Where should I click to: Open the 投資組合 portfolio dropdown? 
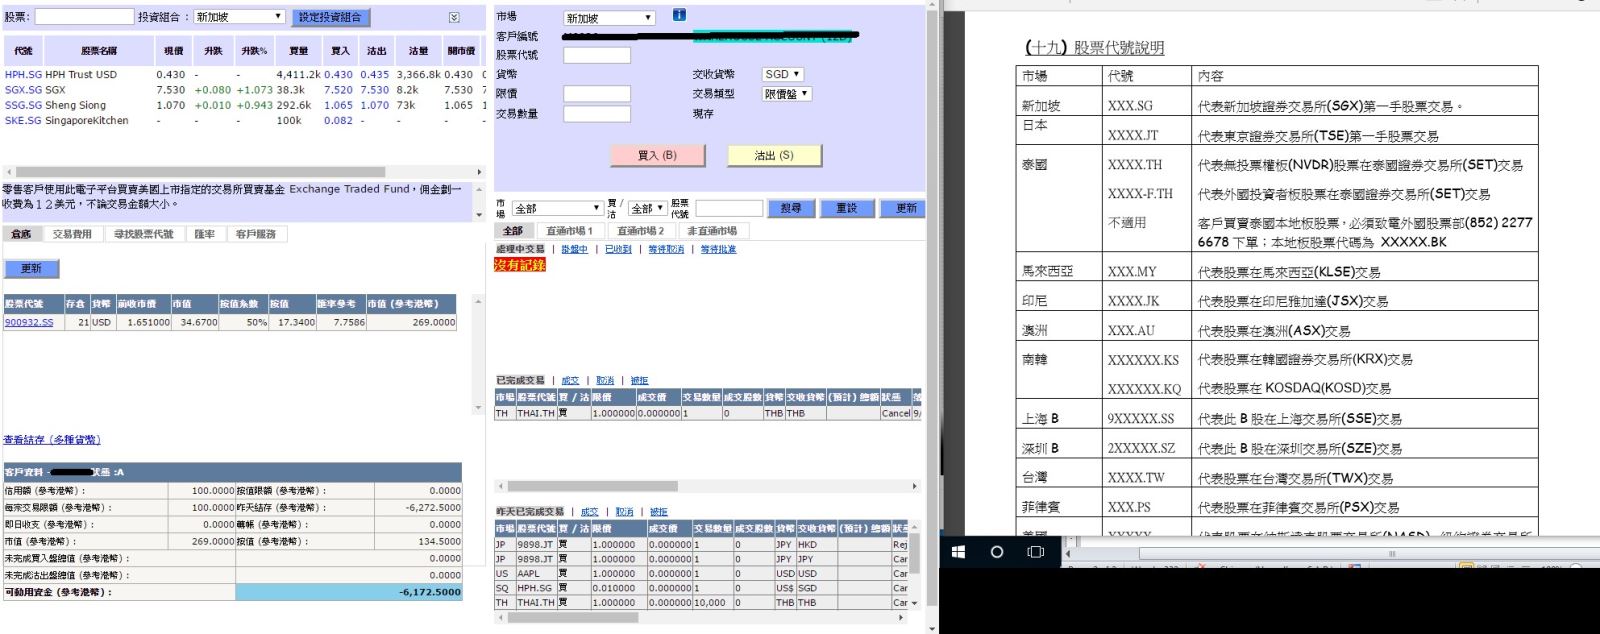click(x=239, y=17)
